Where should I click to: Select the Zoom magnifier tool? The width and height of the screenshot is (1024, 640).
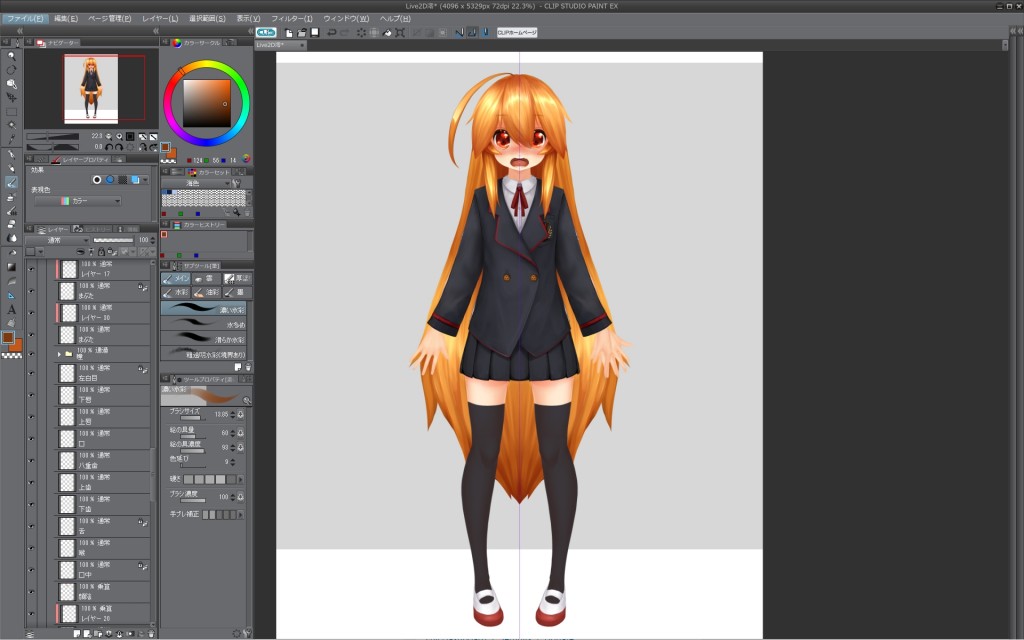[11, 56]
